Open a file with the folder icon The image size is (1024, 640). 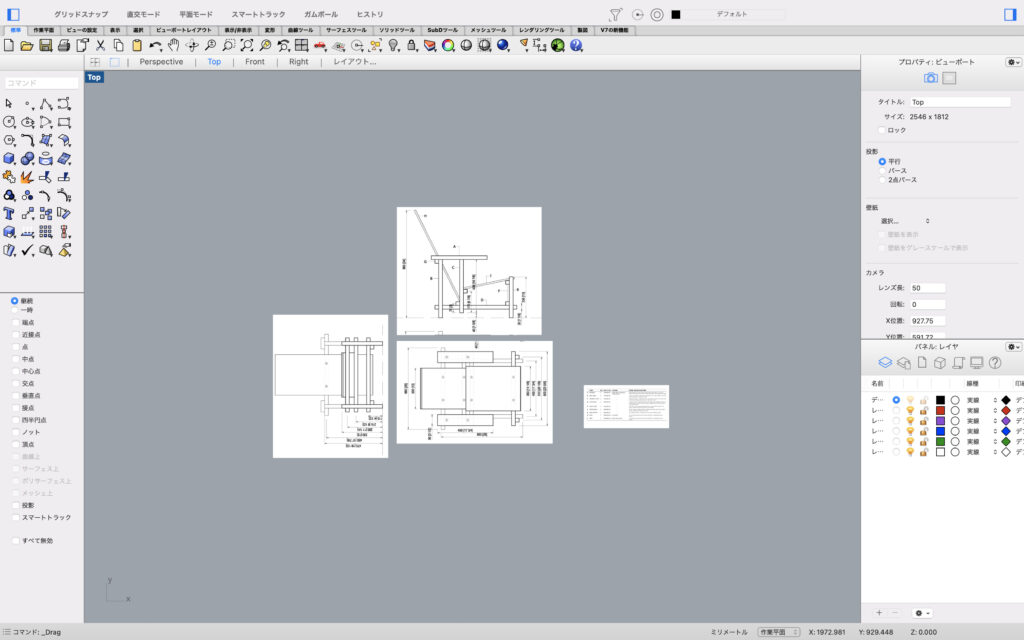(x=27, y=45)
